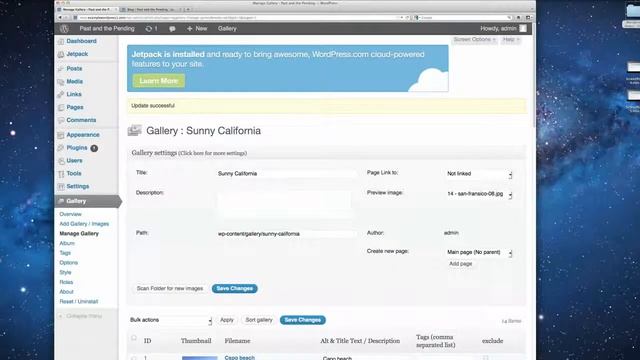Click Save Changes in Gallery settings
This screenshot has height=360, width=640.
click(x=234, y=289)
